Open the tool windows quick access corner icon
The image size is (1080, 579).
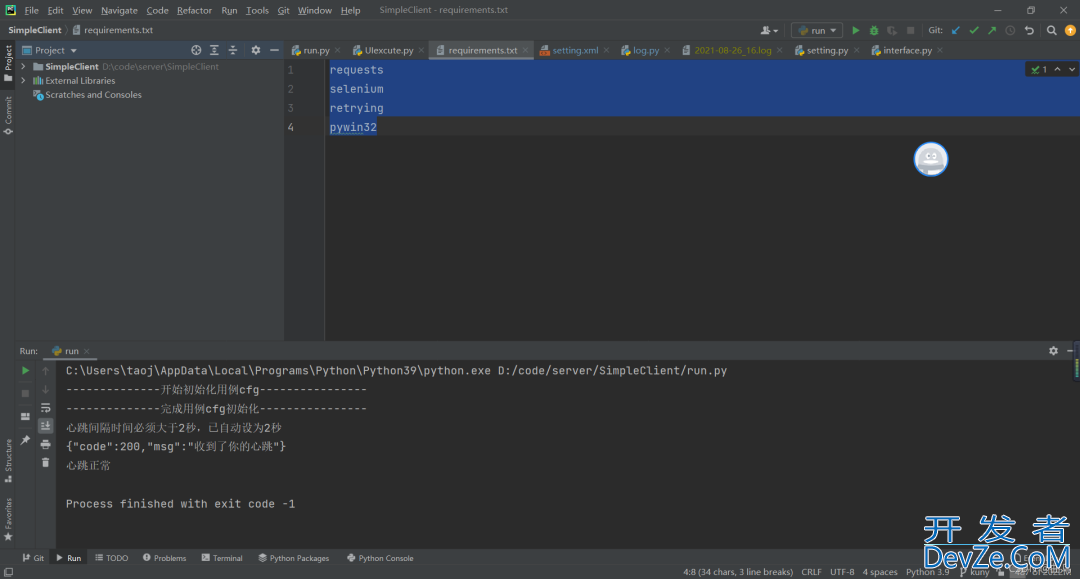point(8,572)
